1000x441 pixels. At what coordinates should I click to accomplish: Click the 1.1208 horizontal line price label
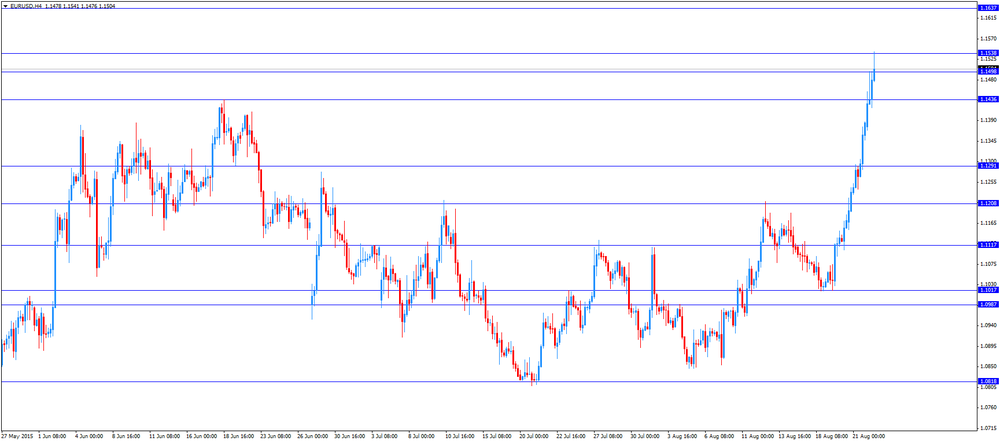988,204
